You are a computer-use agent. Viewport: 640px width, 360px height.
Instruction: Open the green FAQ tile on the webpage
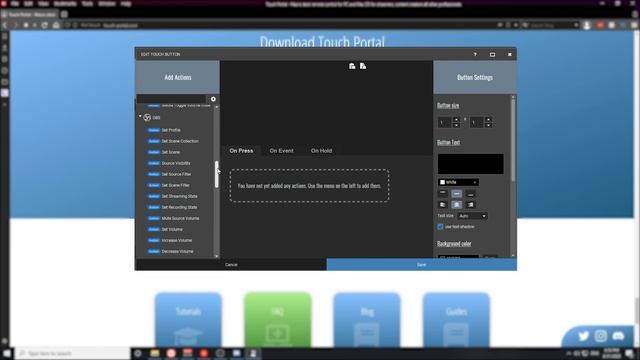click(278, 320)
